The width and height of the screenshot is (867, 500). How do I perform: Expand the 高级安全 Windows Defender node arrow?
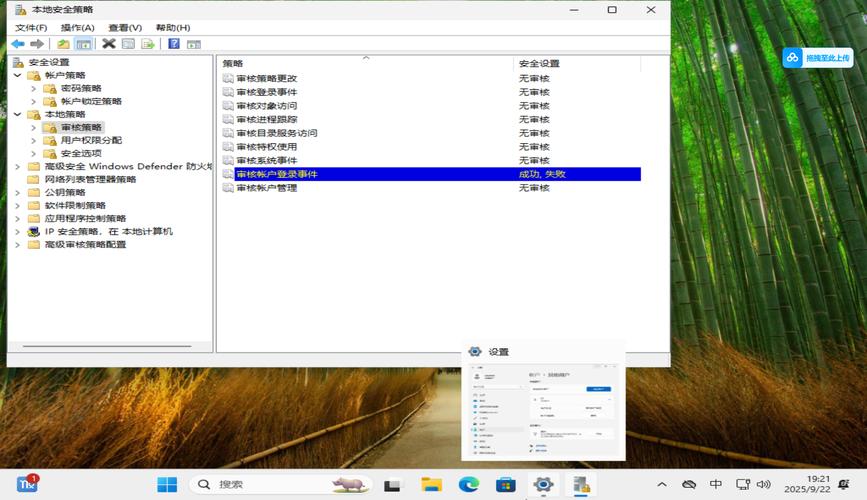tap(17, 166)
